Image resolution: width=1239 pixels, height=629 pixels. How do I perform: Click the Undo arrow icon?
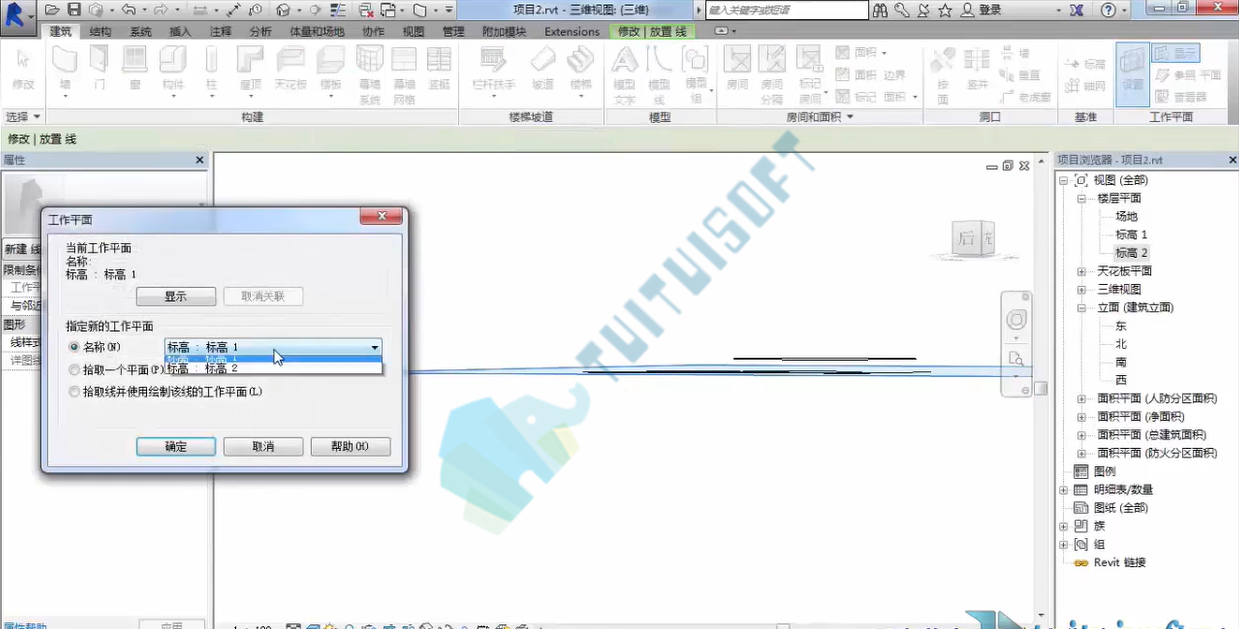[128, 10]
